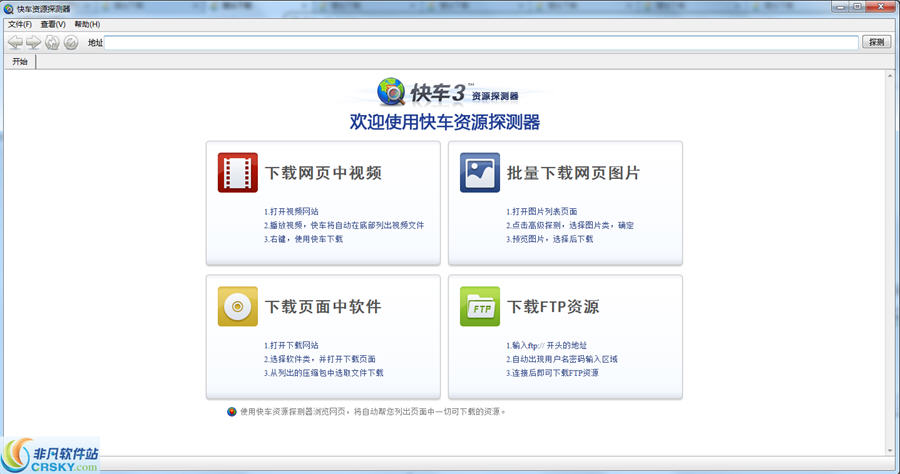Click the text 1.输入ftp://开头的地址
The image size is (900, 474).
(546, 345)
